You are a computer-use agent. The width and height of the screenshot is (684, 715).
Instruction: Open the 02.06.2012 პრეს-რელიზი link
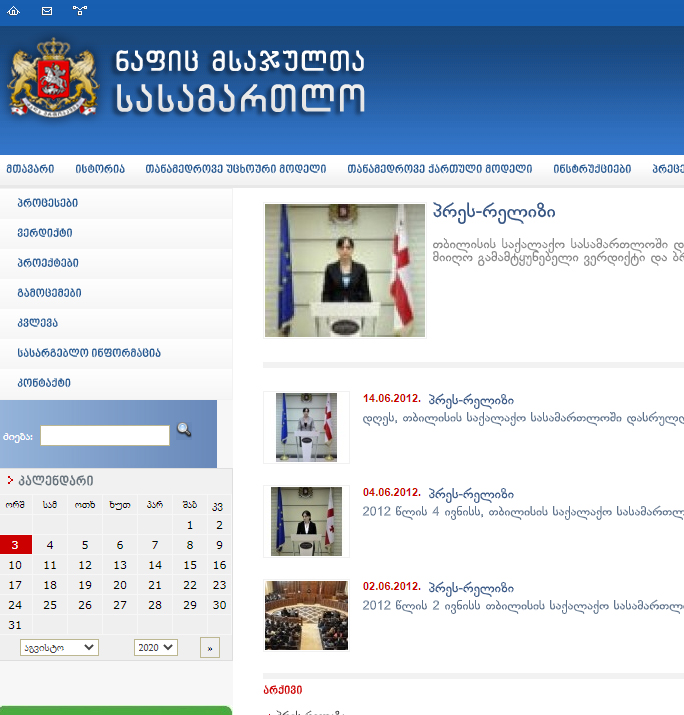471,588
